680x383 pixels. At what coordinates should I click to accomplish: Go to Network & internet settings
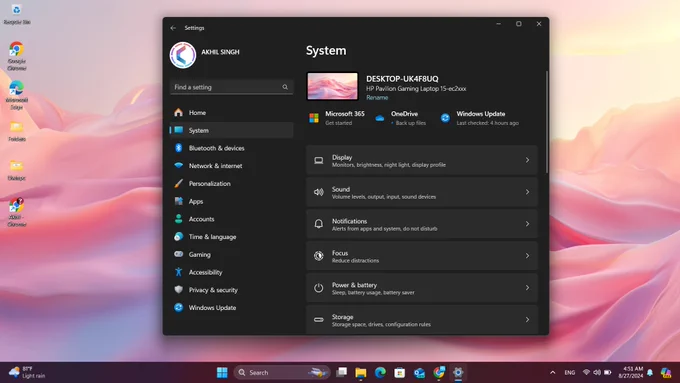coord(232,166)
